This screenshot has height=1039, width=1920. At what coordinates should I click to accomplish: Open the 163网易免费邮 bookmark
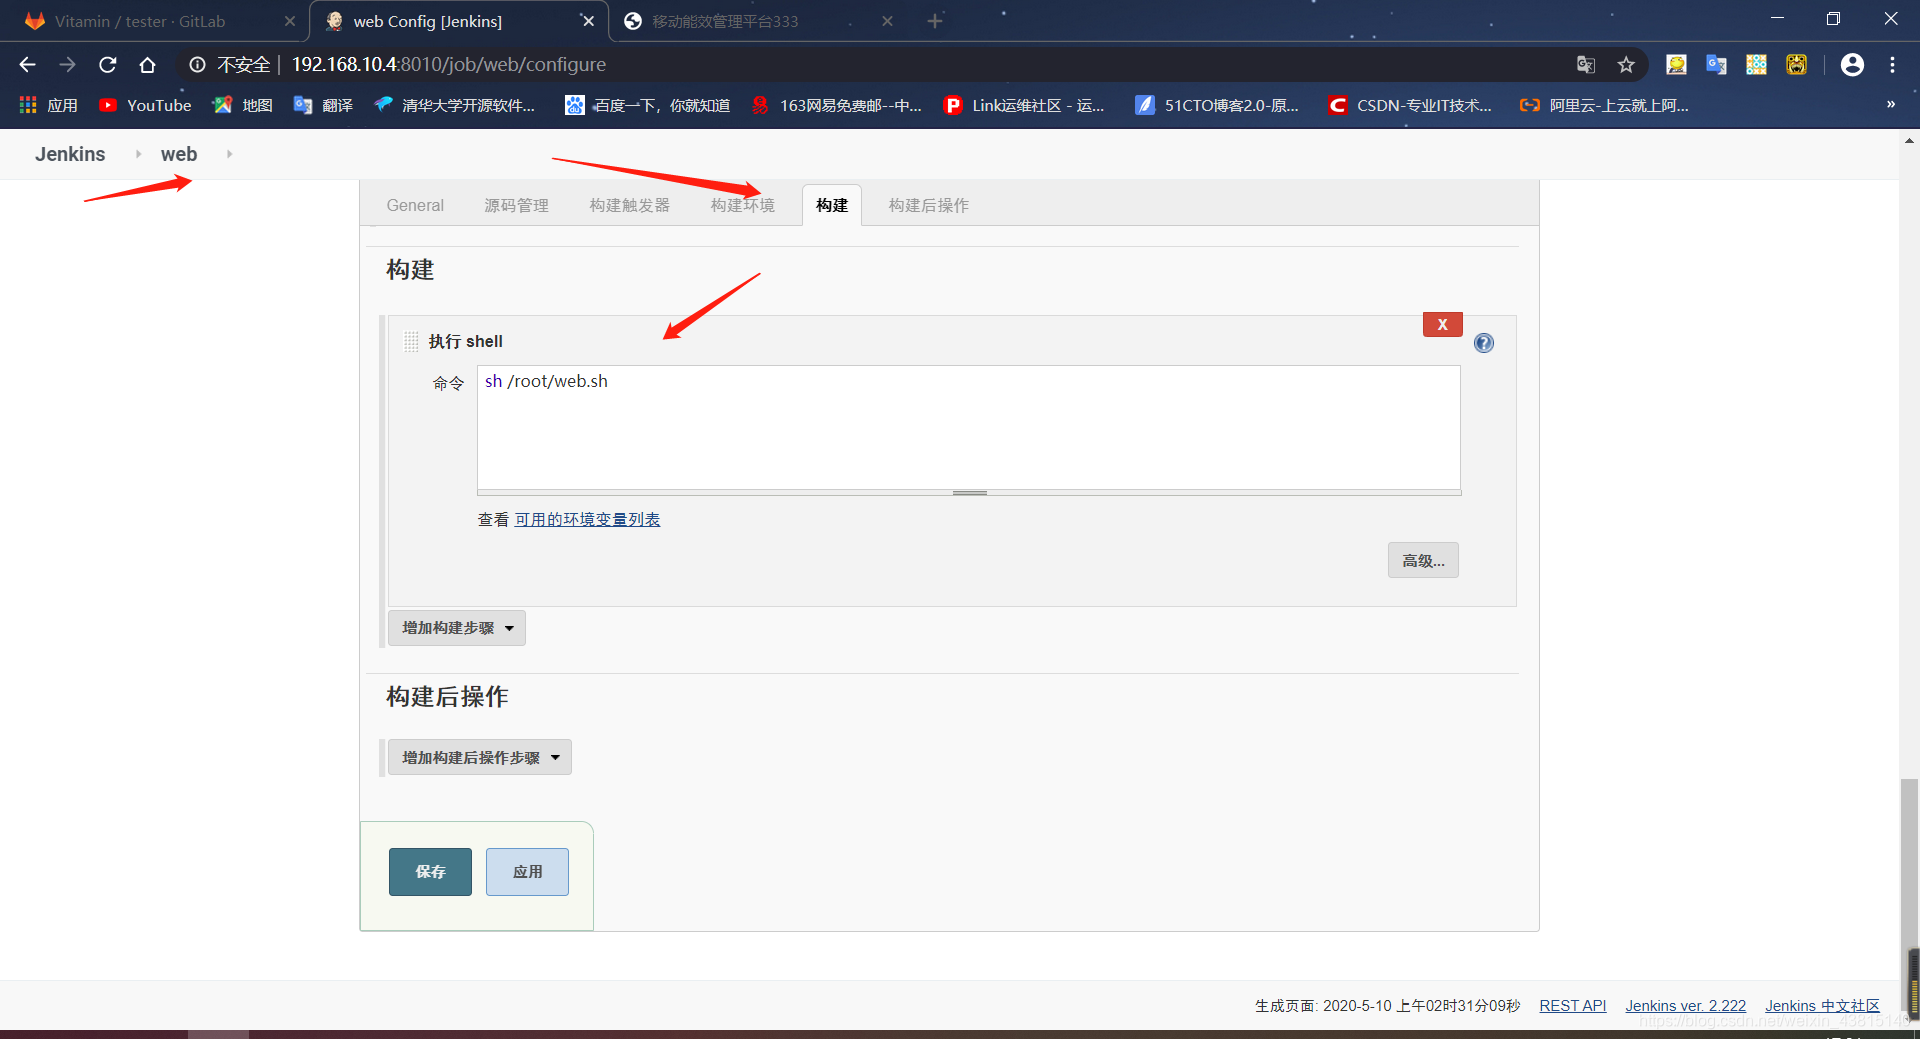[x=836, y=105]
